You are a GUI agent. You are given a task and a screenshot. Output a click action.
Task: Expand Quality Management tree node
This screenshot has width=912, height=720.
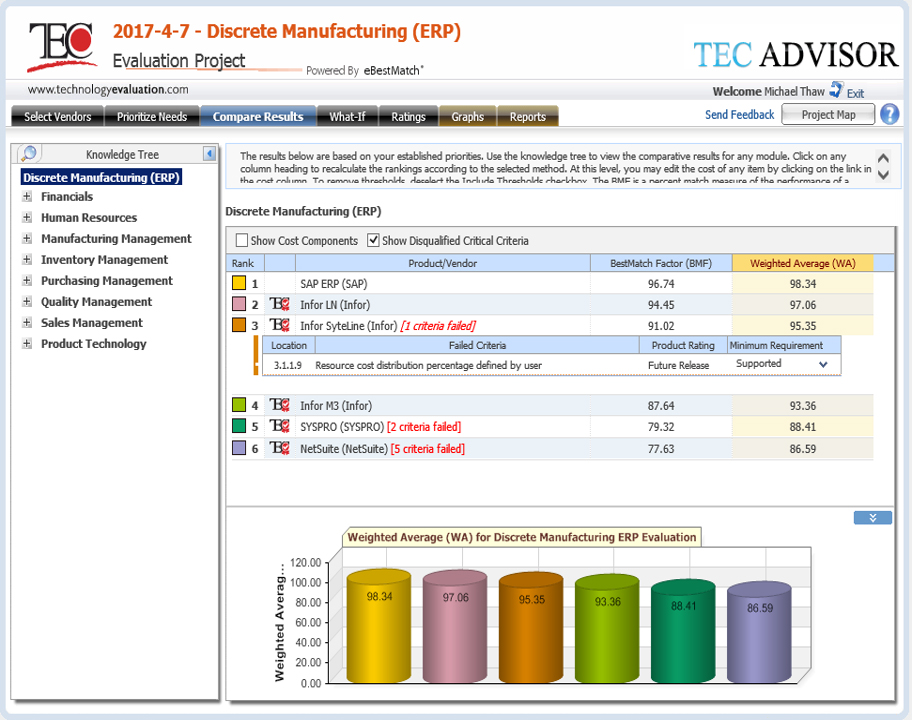tap(27, 301)
